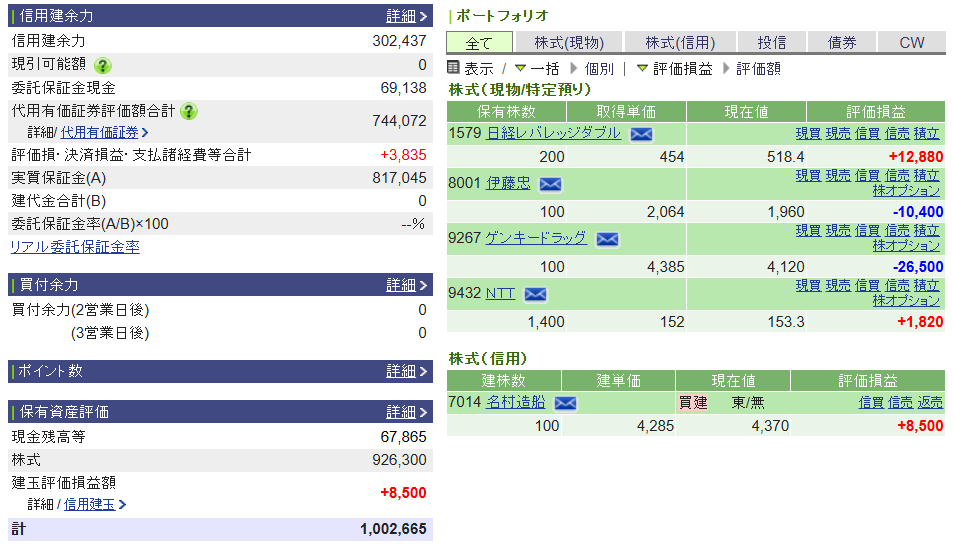
Task: Click help icon next to 現引可能額
Action: point(103,66)
